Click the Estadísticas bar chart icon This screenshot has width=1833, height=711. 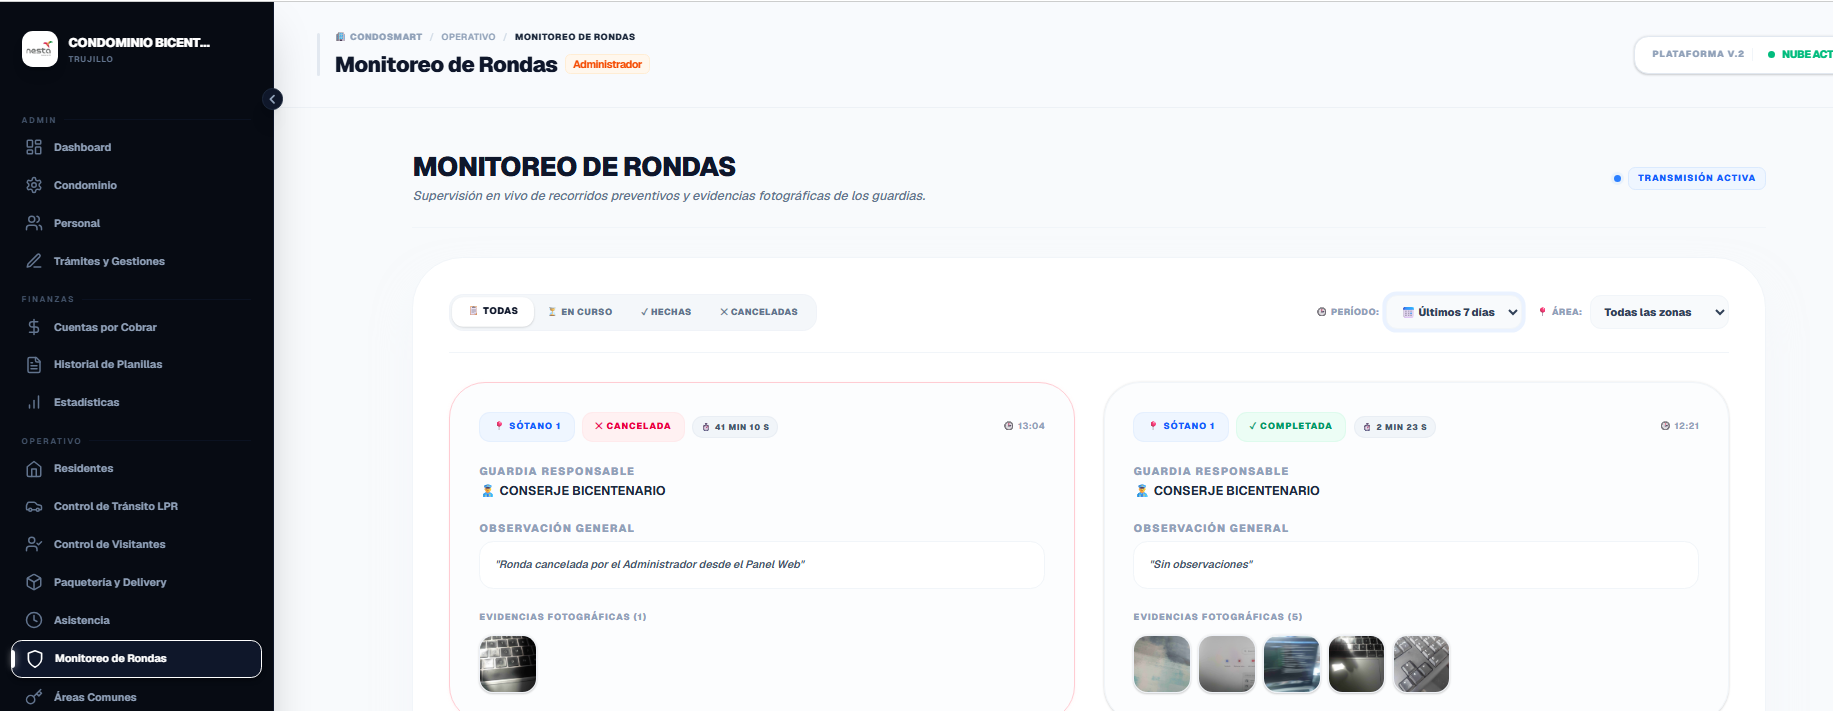click(34, 402)
